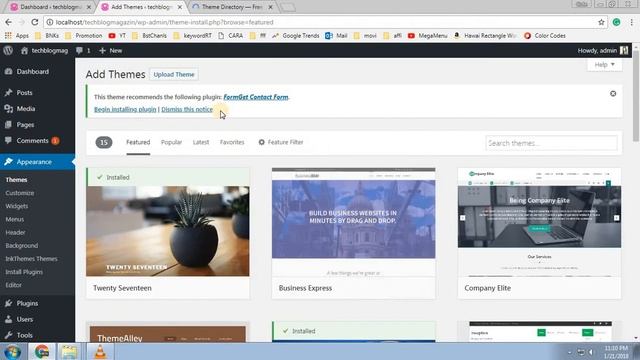Open InkThemes Themes submenu item
Viewport: 640px width, 360px height.
[x=31, y=259]
